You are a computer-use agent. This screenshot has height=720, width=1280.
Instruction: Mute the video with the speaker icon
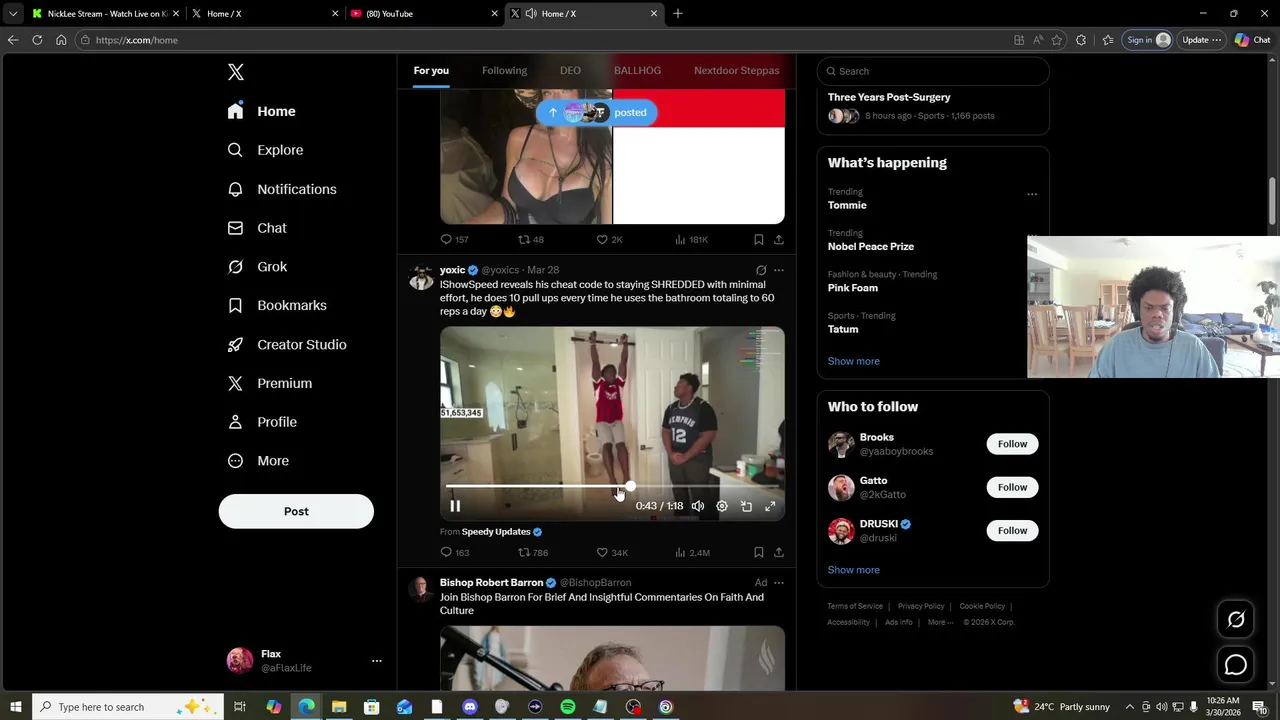pos(698,506)
